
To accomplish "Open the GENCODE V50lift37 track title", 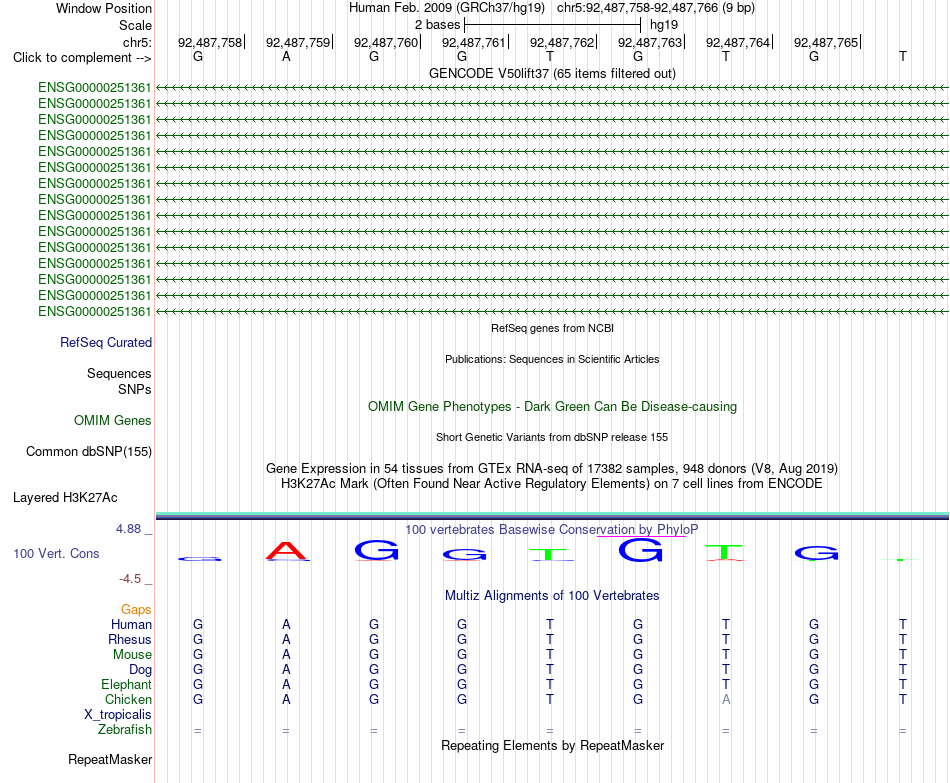I will coord(552,73).
